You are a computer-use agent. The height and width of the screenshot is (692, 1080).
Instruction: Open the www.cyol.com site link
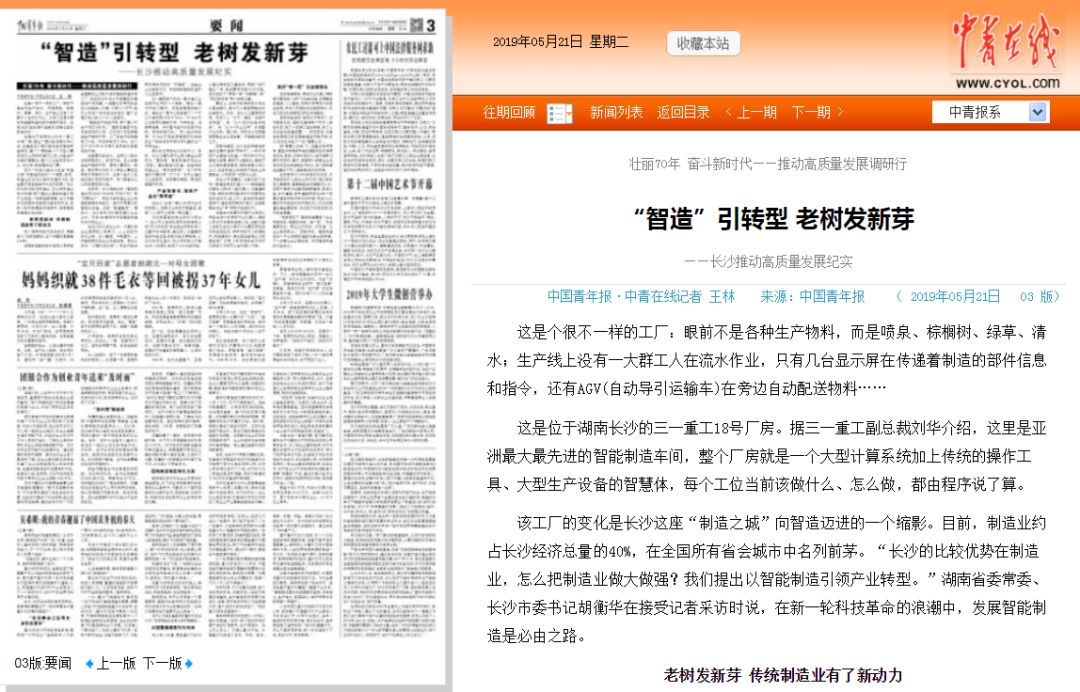click(1007, 83)
